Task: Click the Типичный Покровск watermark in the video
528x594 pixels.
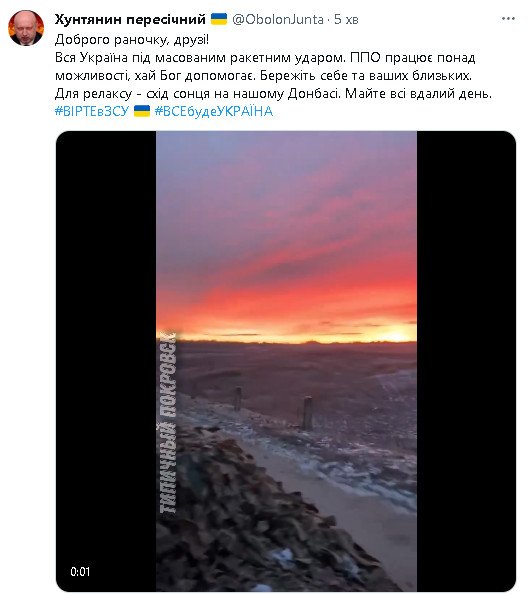Action: [168, 422]
